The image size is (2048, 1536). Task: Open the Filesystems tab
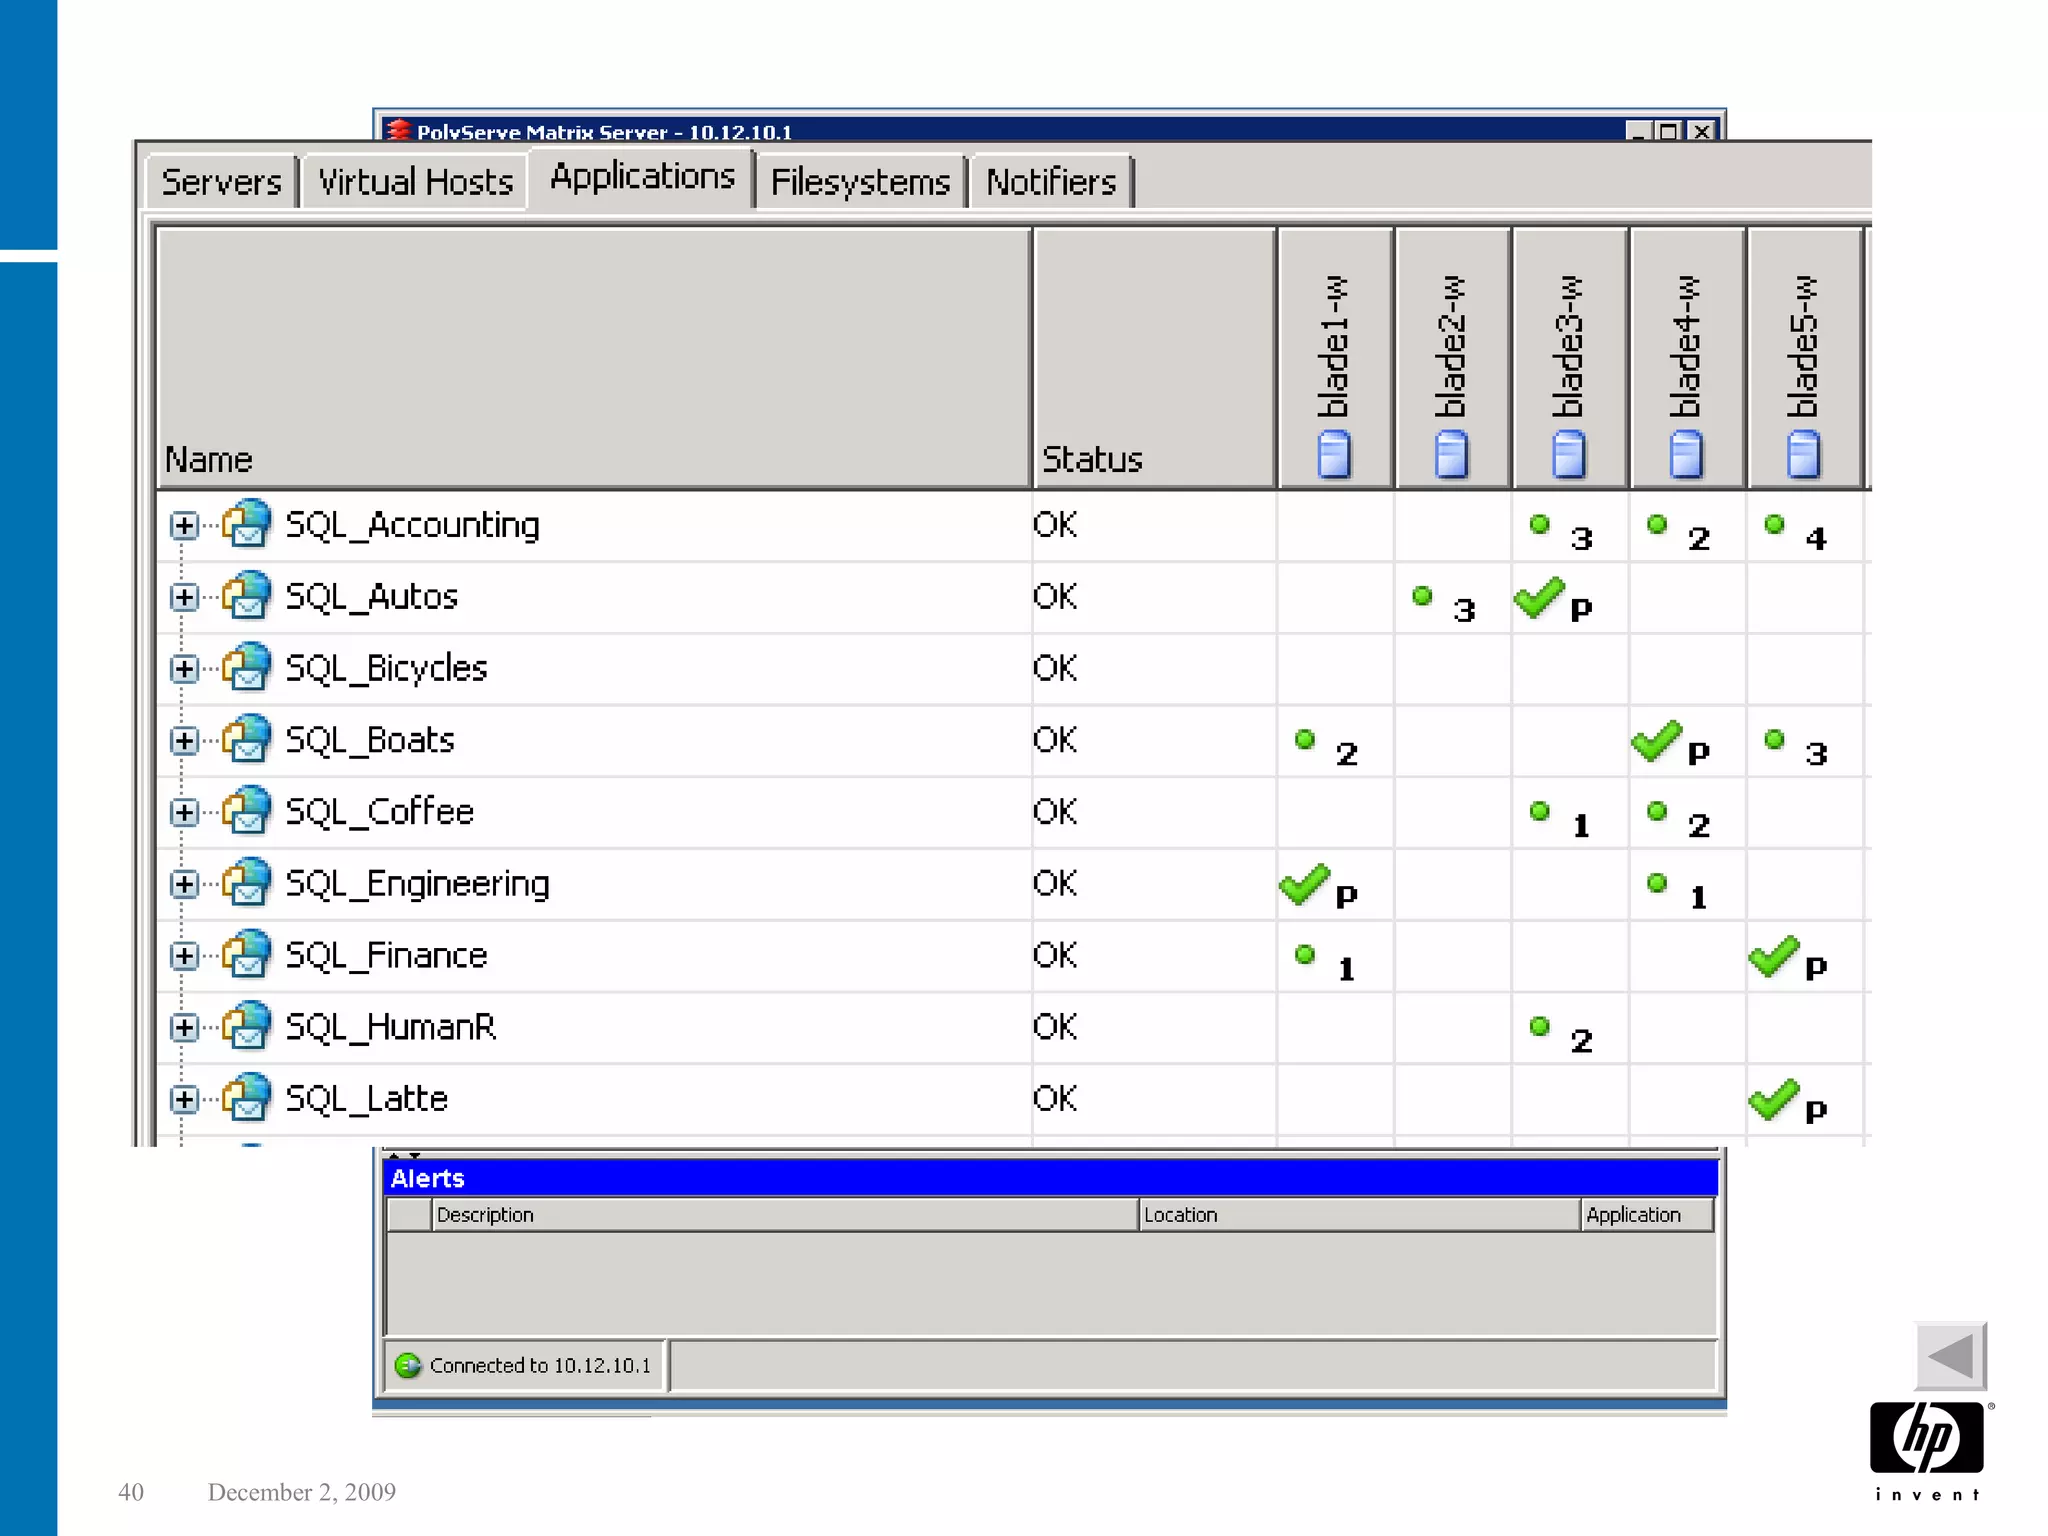click(x=860, y=182)
